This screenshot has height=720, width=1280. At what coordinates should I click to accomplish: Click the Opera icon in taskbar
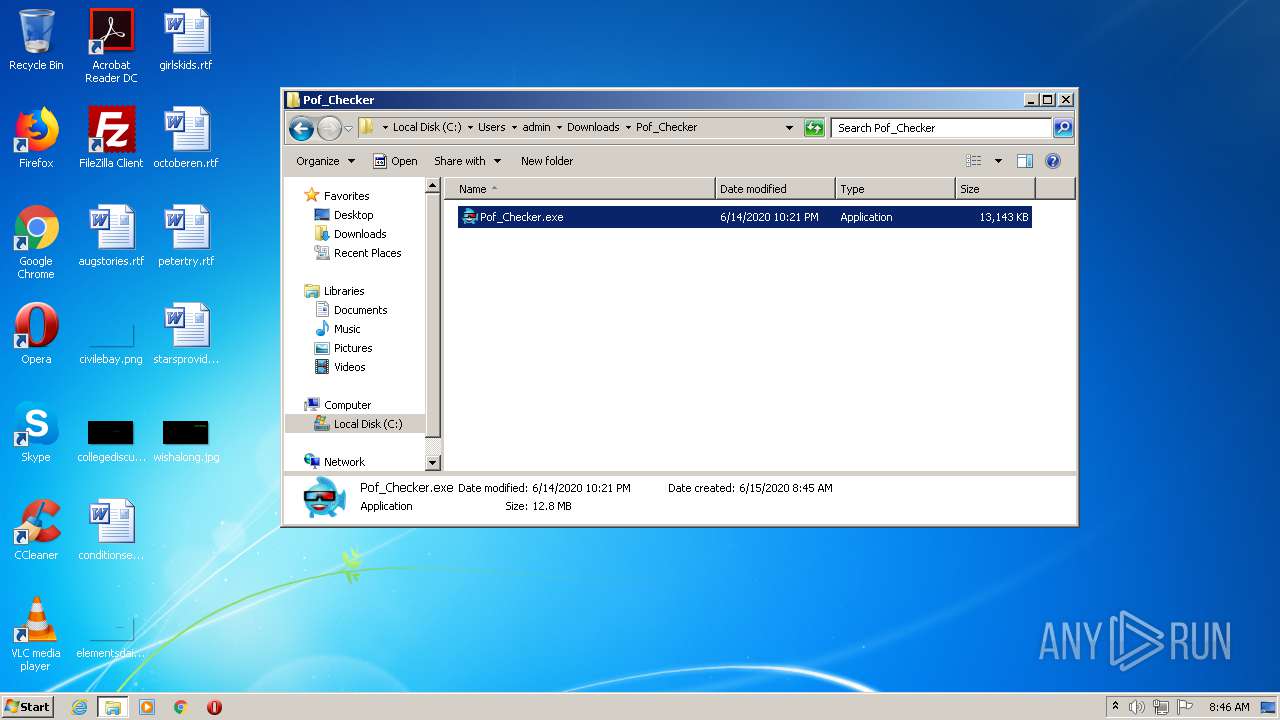pos(214,707)
